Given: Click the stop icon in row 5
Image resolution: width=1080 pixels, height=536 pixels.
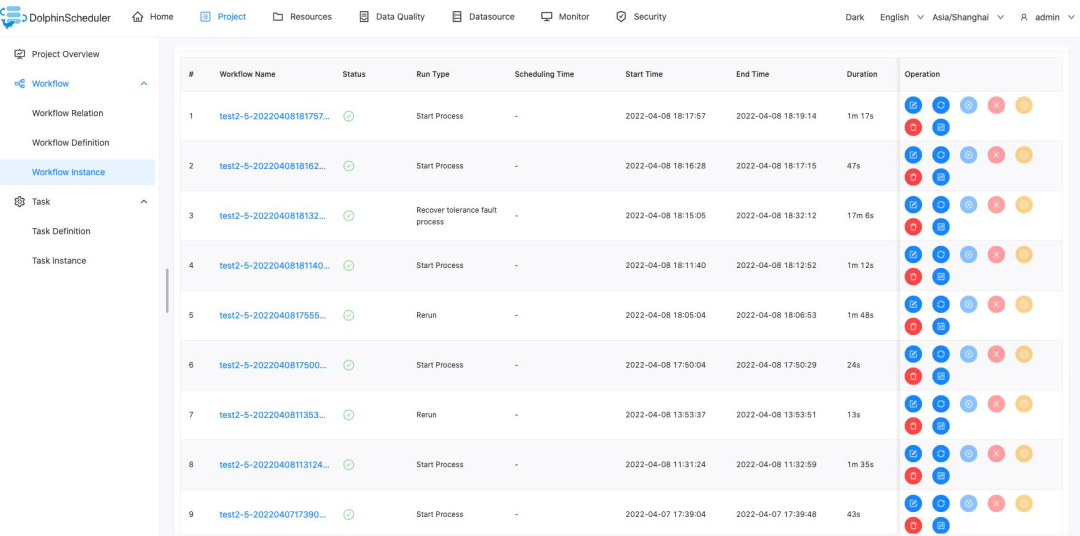Looking at the screenshot, I should [996, 304].
